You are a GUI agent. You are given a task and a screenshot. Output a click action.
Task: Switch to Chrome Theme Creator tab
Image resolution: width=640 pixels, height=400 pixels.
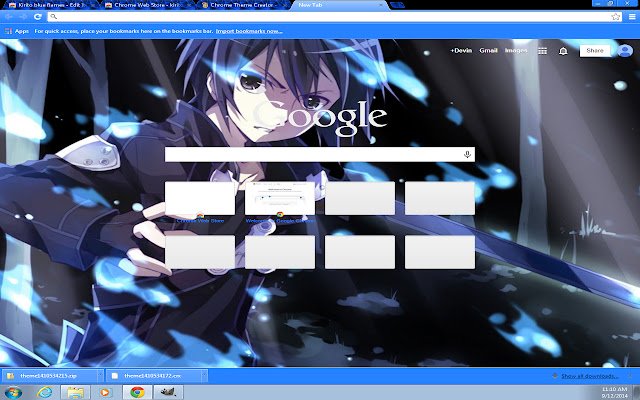pyautogui.click(x=243, y=5)
